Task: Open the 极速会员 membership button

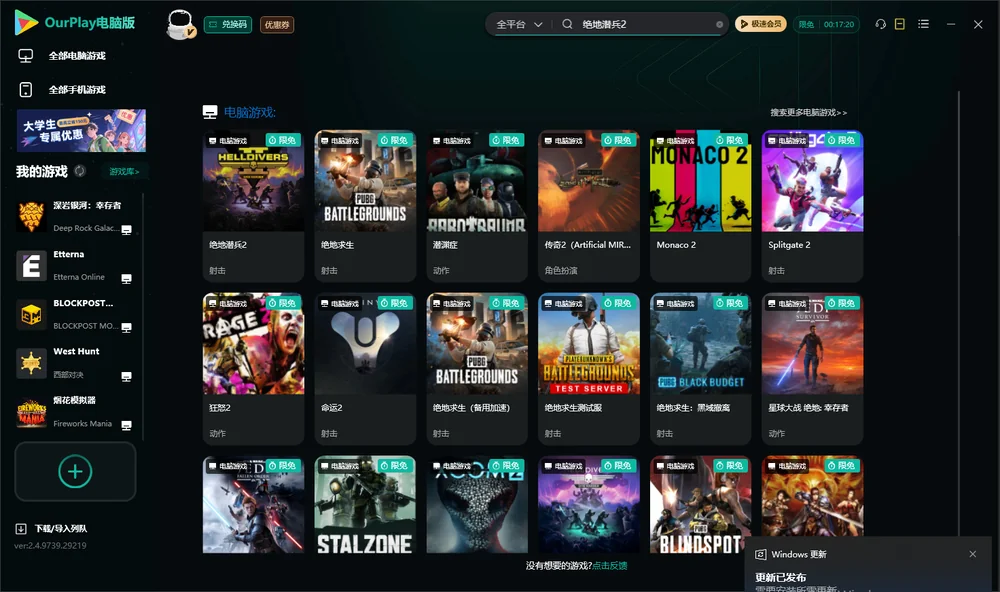Action: pos(760,24)
